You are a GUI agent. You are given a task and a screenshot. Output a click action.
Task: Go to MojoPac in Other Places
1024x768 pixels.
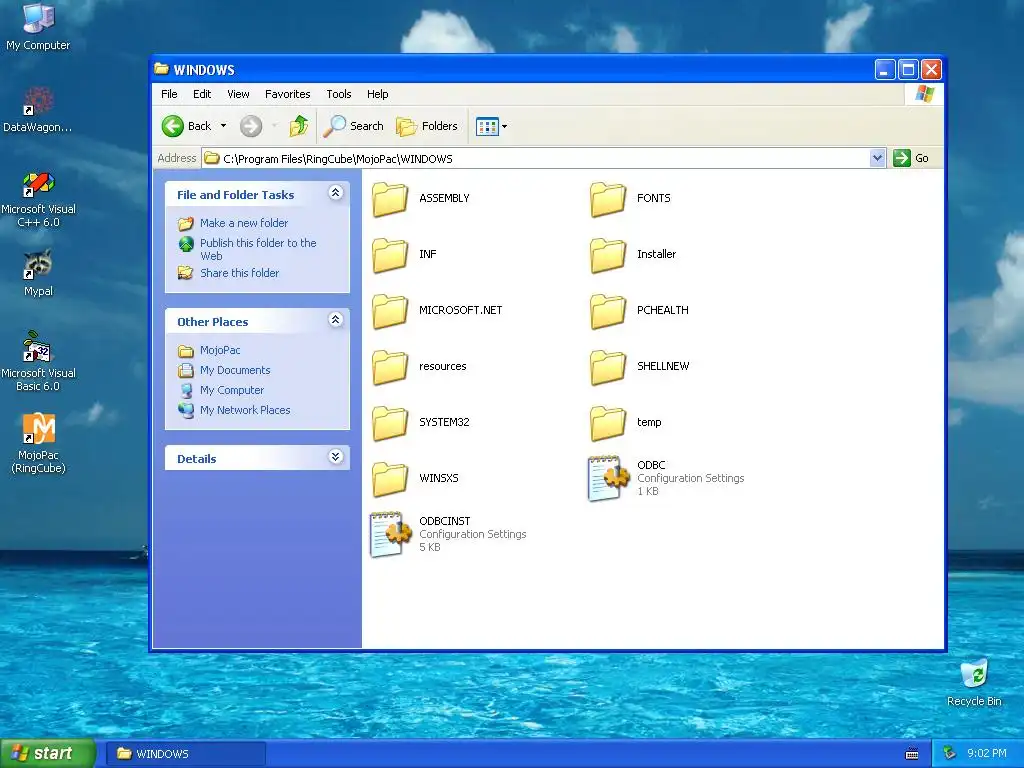[x=220, y=350]
